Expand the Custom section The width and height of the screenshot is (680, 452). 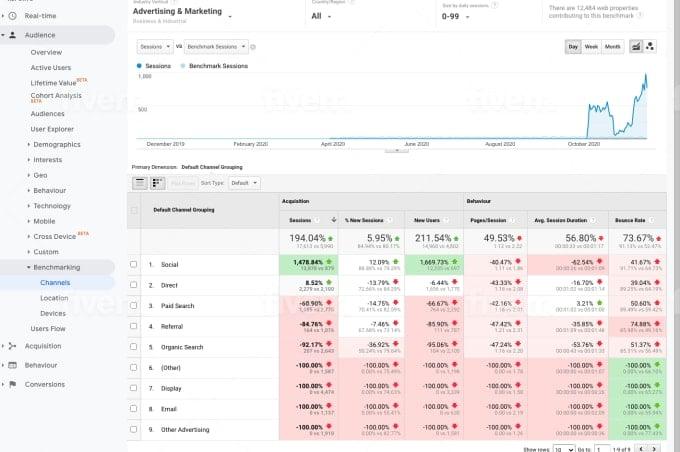tap(46, 252)
